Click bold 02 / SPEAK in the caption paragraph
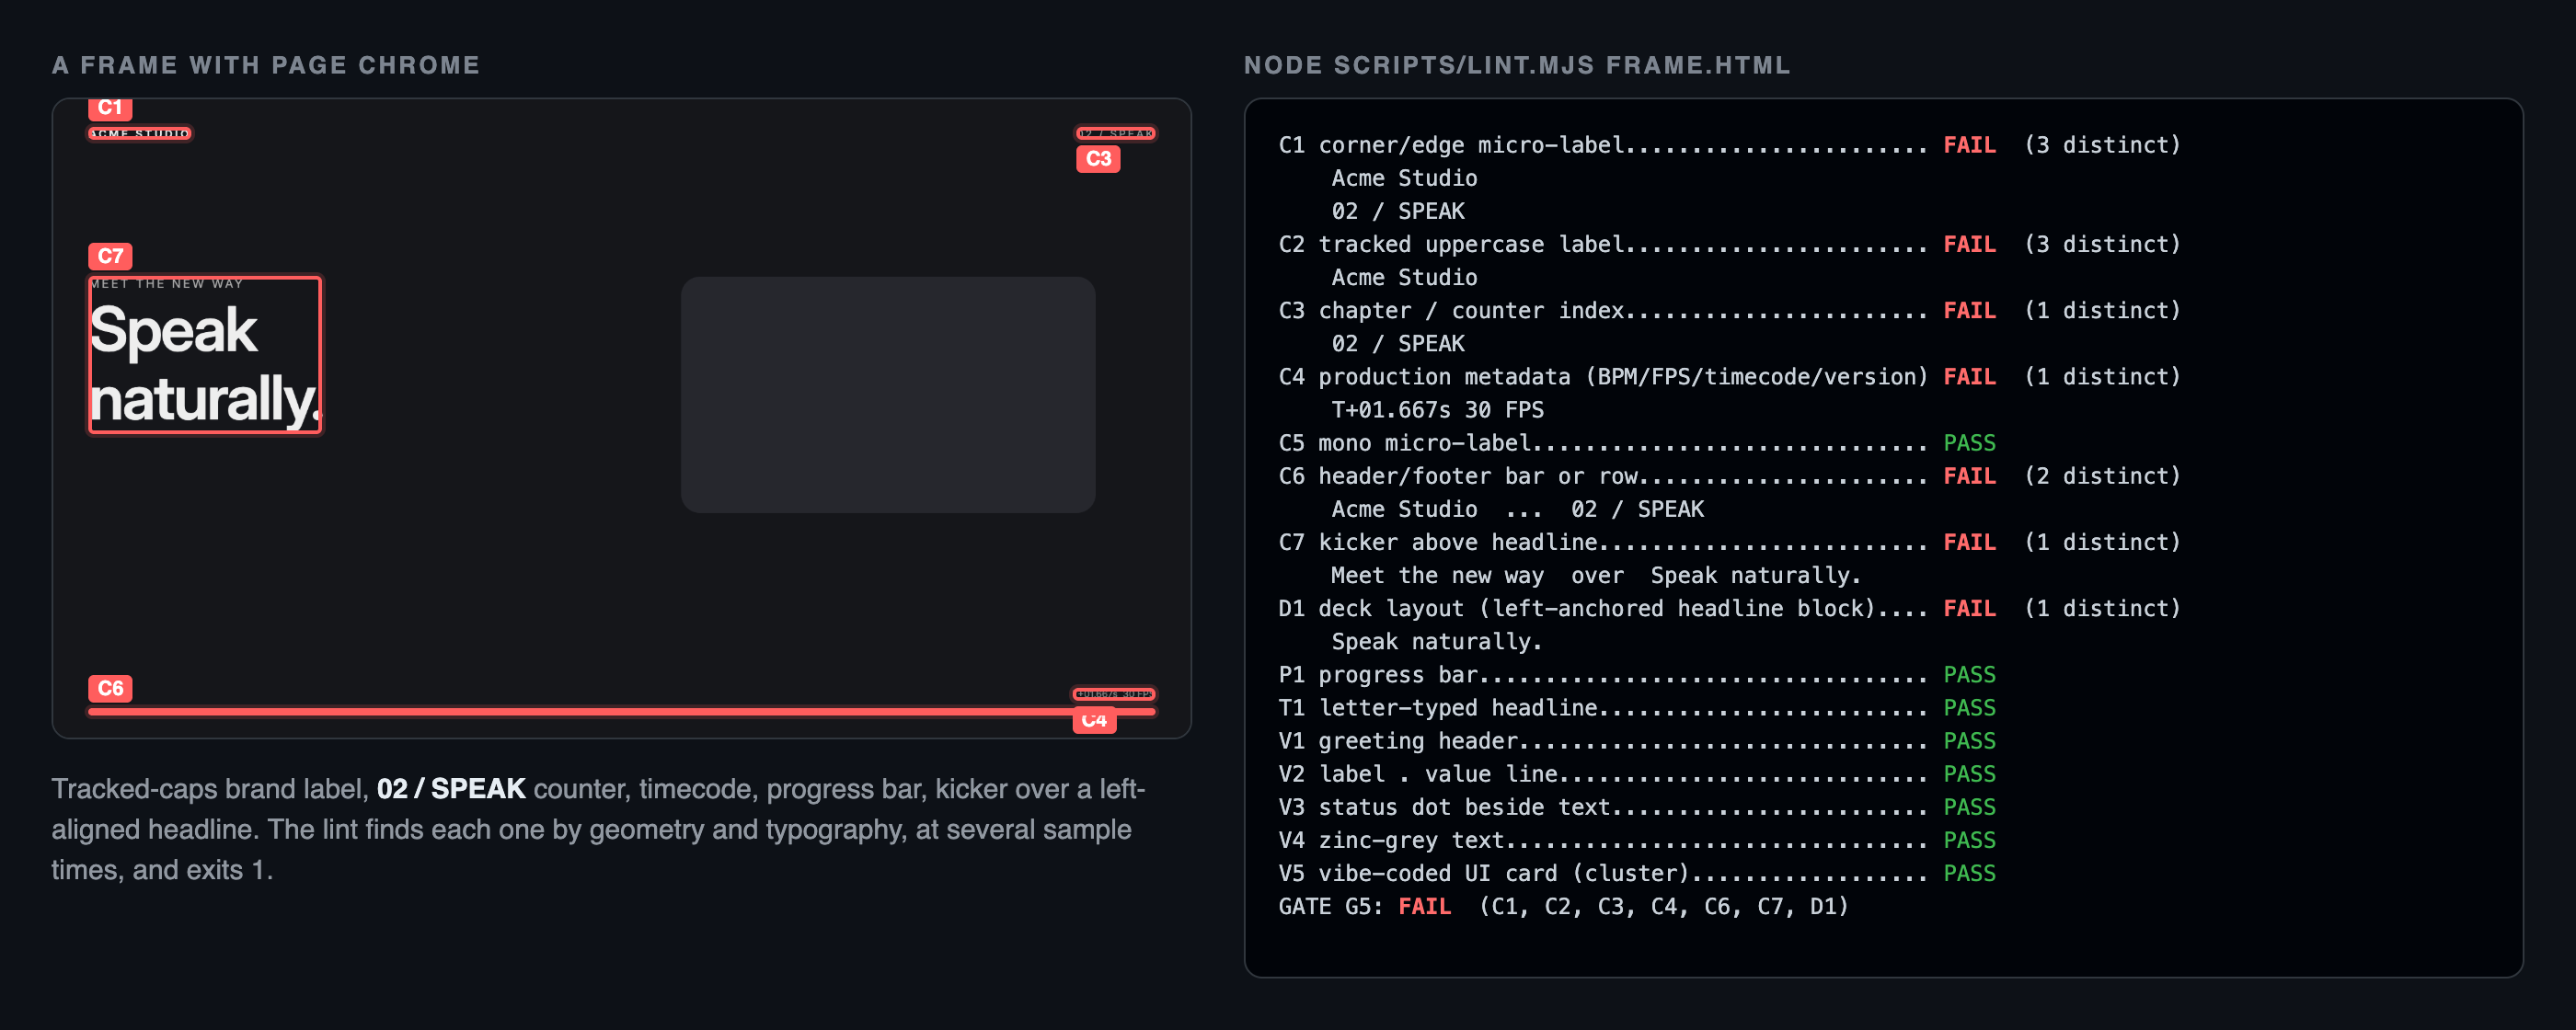The image size is (2576, 1030). (x=451, y=789)
